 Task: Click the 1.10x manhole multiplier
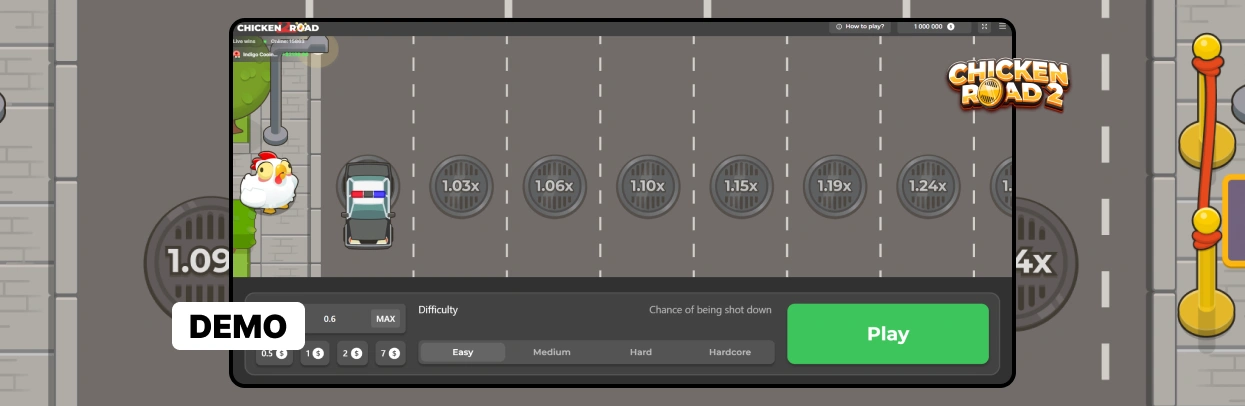pyautogui.click(x=648, y=186)
